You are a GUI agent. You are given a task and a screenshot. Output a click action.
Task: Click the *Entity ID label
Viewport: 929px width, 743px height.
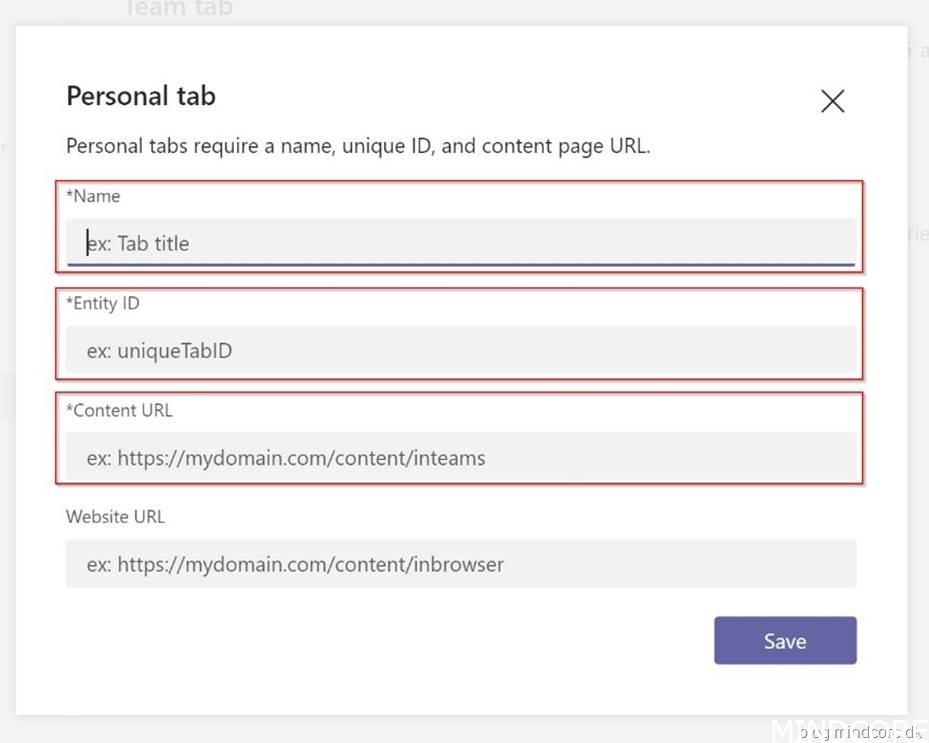pos(103,303)
